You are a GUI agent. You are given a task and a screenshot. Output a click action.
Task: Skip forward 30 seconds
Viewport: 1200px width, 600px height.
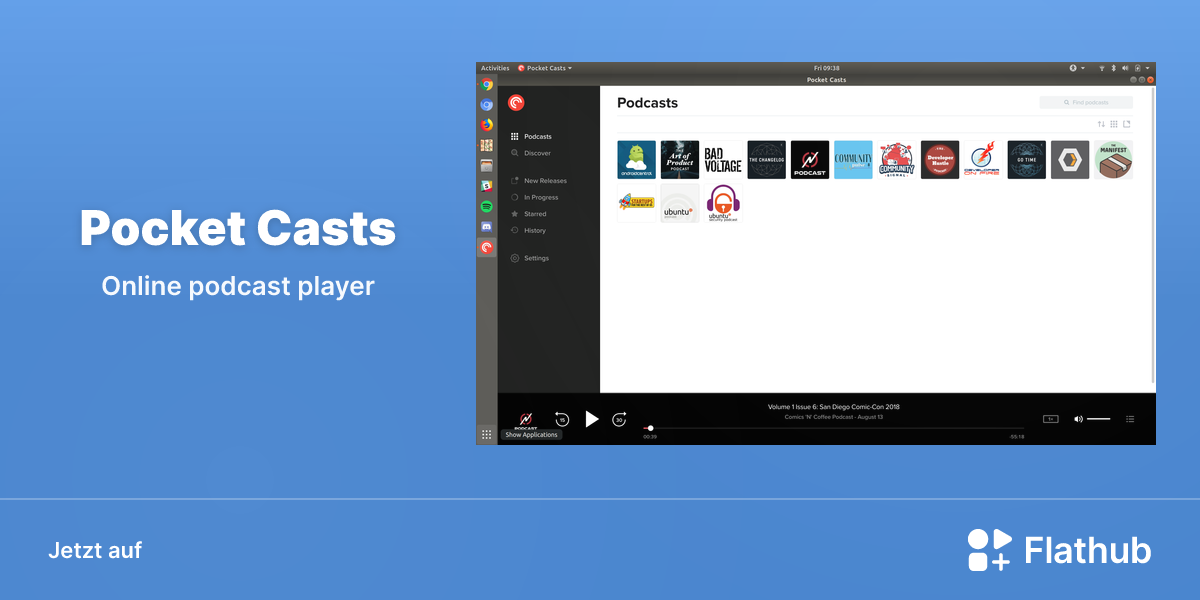point(619,420)
